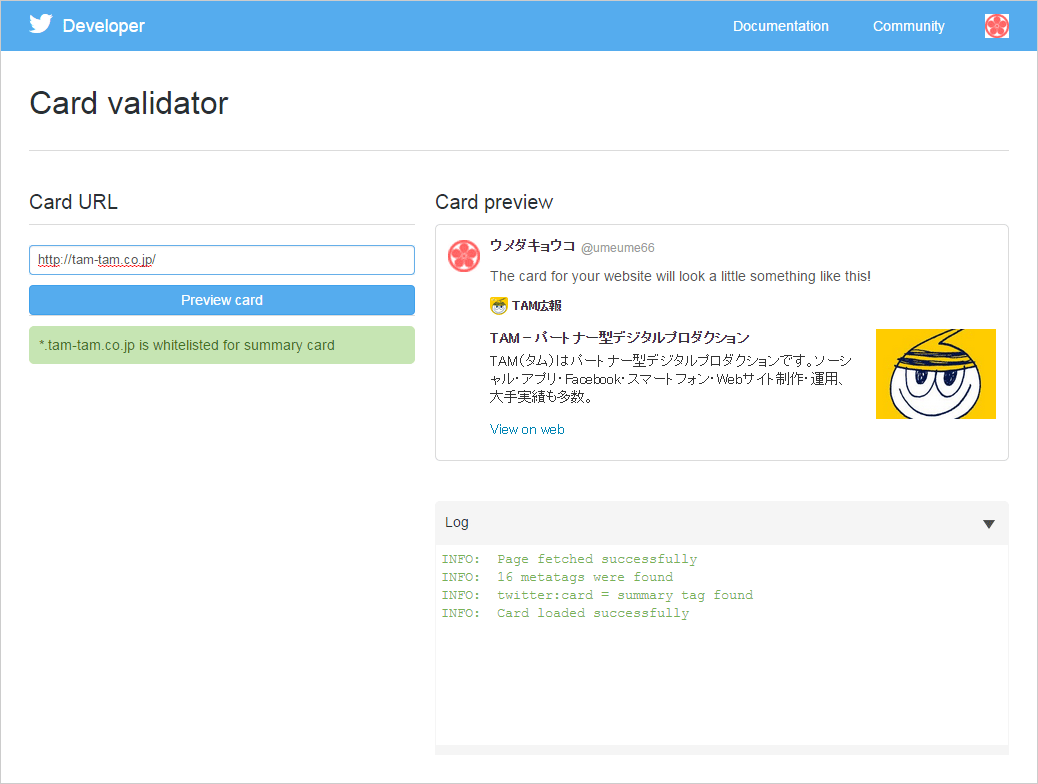Click the TAM広報 account name

pyautogui.click(x=537, y=306)
